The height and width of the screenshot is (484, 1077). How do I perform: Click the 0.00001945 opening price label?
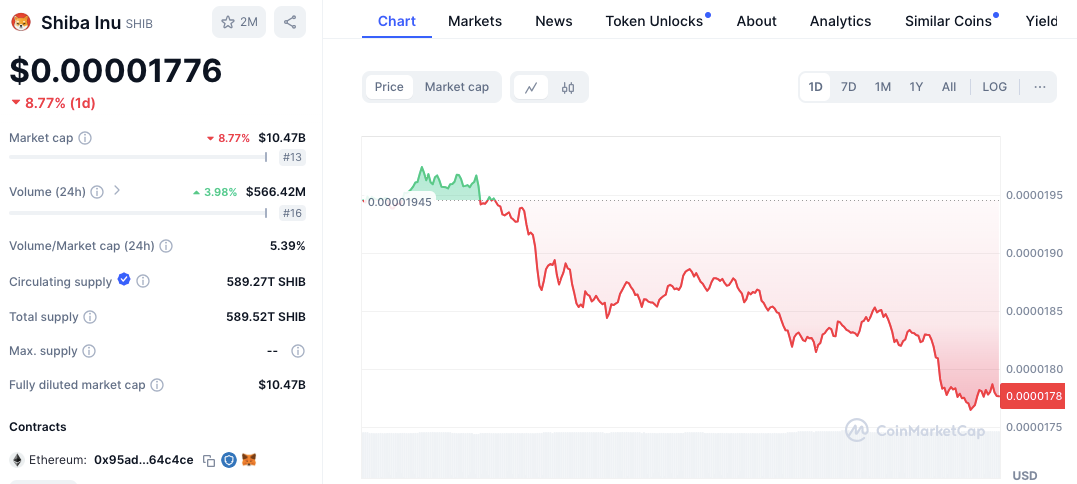point(398,203)
